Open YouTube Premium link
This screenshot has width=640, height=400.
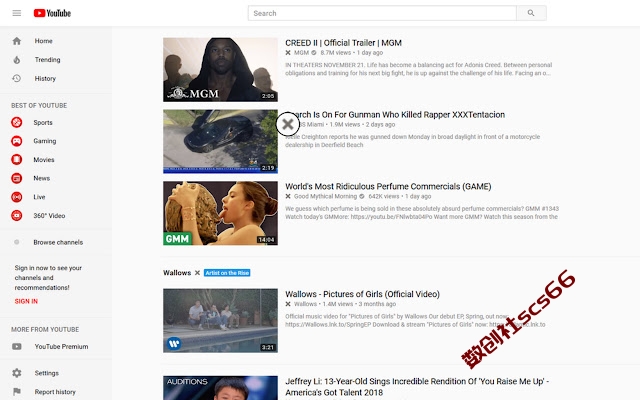point(61,347)
